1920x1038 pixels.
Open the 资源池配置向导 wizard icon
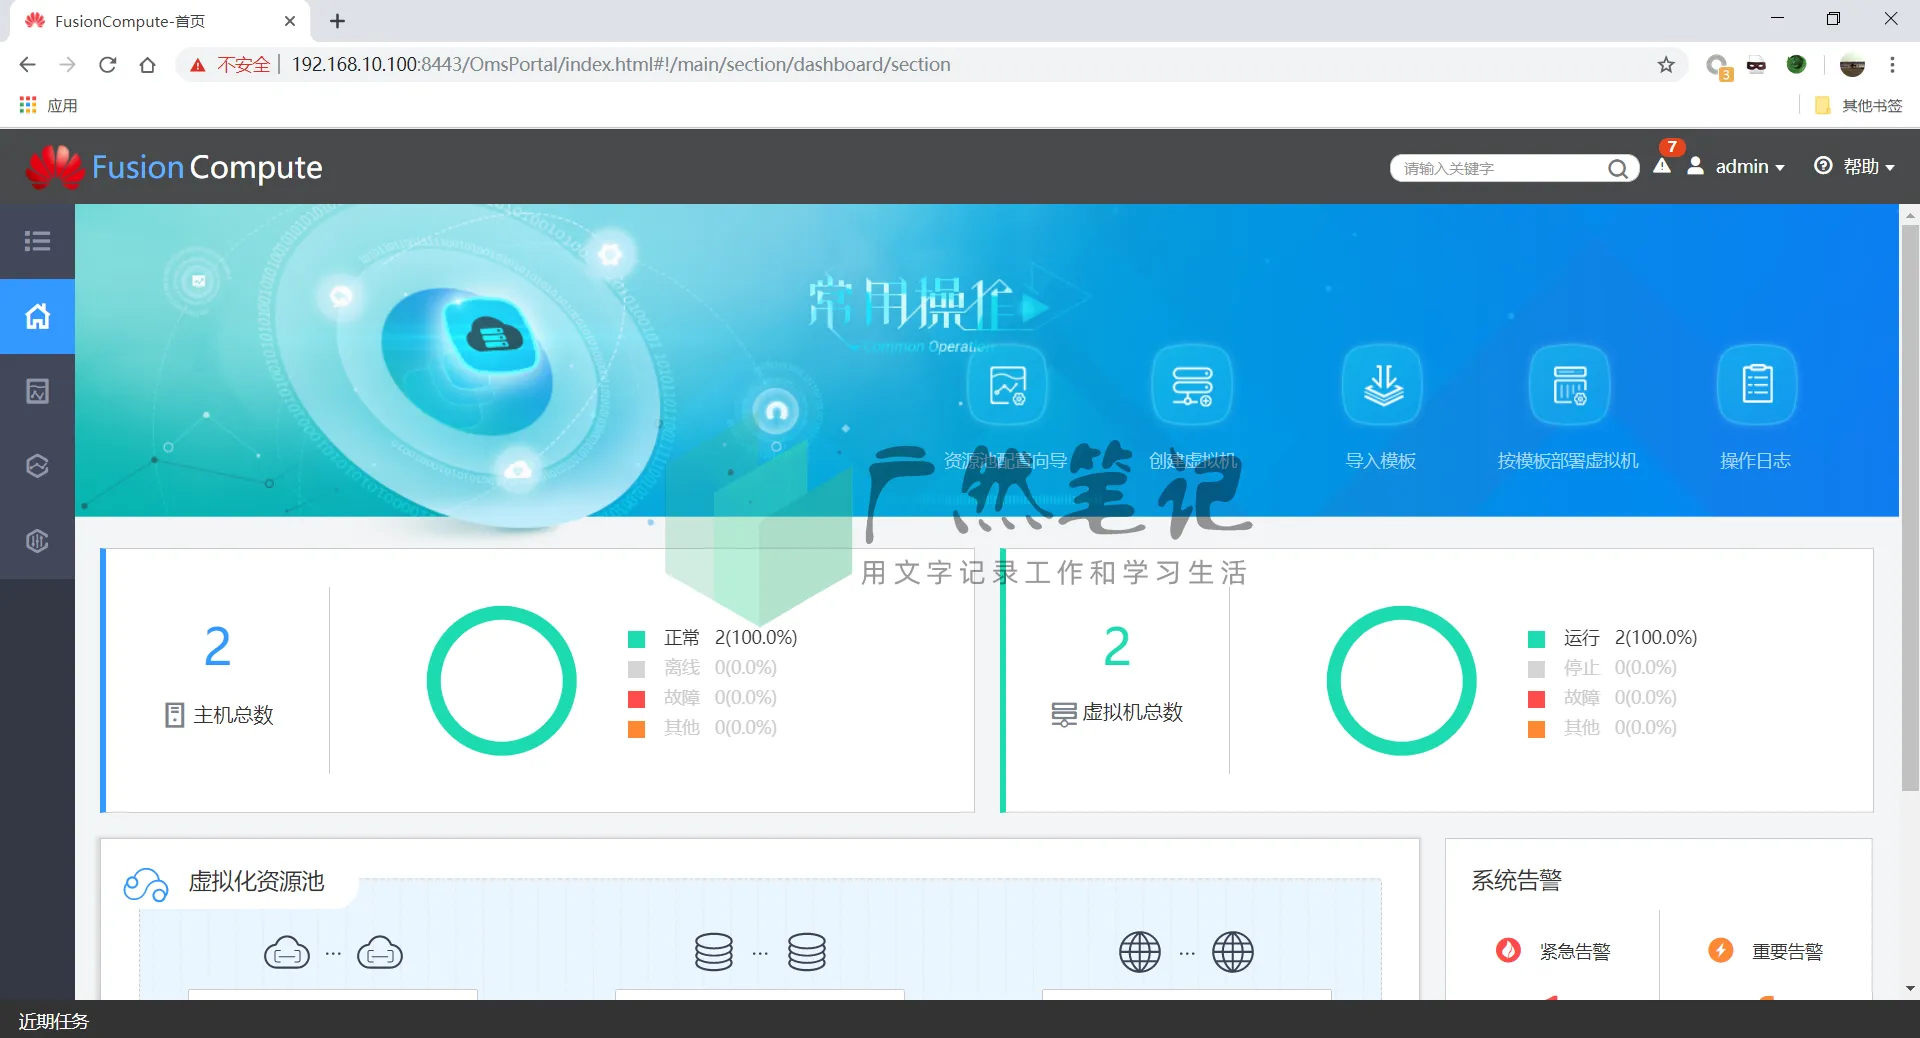pos(1007,385)
